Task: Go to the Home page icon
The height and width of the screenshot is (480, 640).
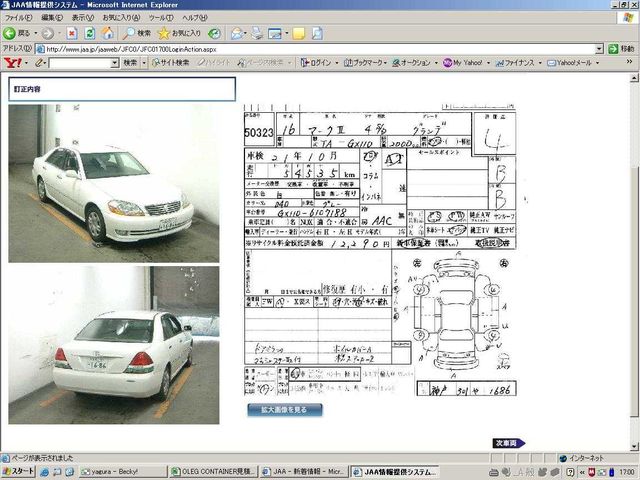Action: tap(108, 33)
